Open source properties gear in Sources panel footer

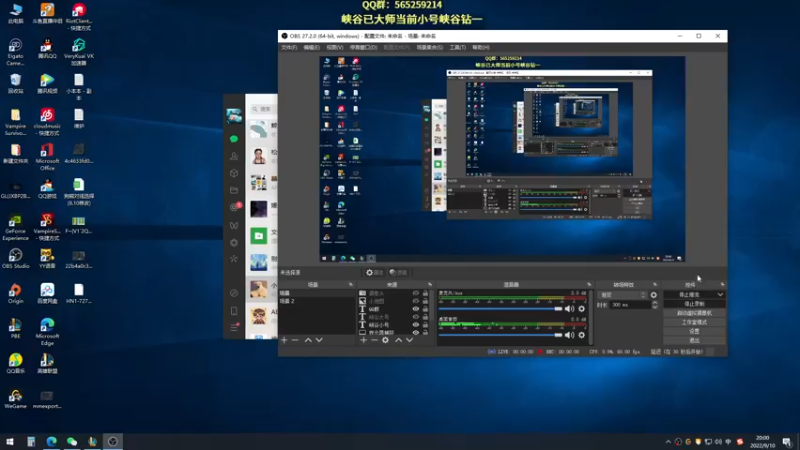[x=385, y=340]
